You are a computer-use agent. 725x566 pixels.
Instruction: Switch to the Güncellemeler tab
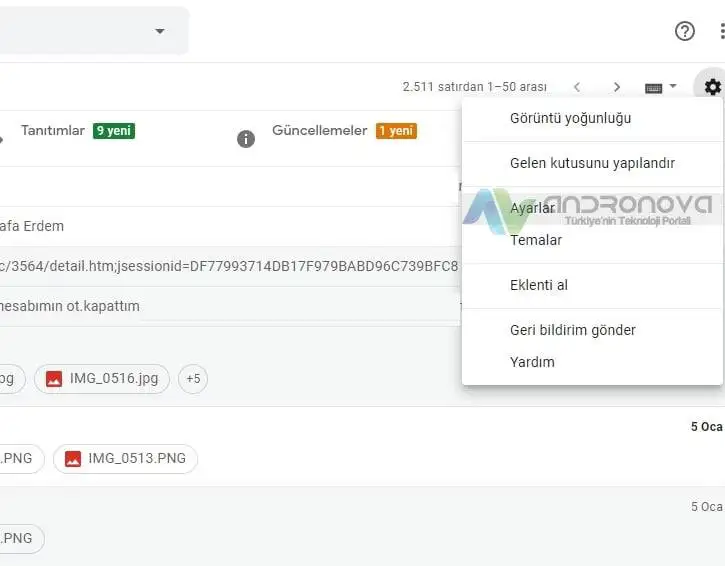[319, 130]
